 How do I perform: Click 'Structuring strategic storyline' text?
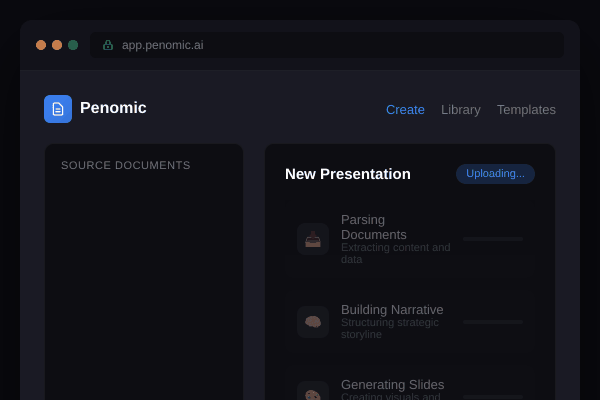(x=390, y=328)
